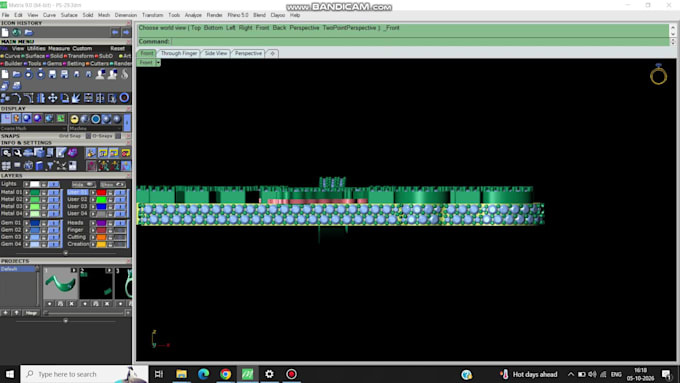Screen dimensions: 680x383
Task: Click the new blank file icon in Icon History
Action: [5, 33]
